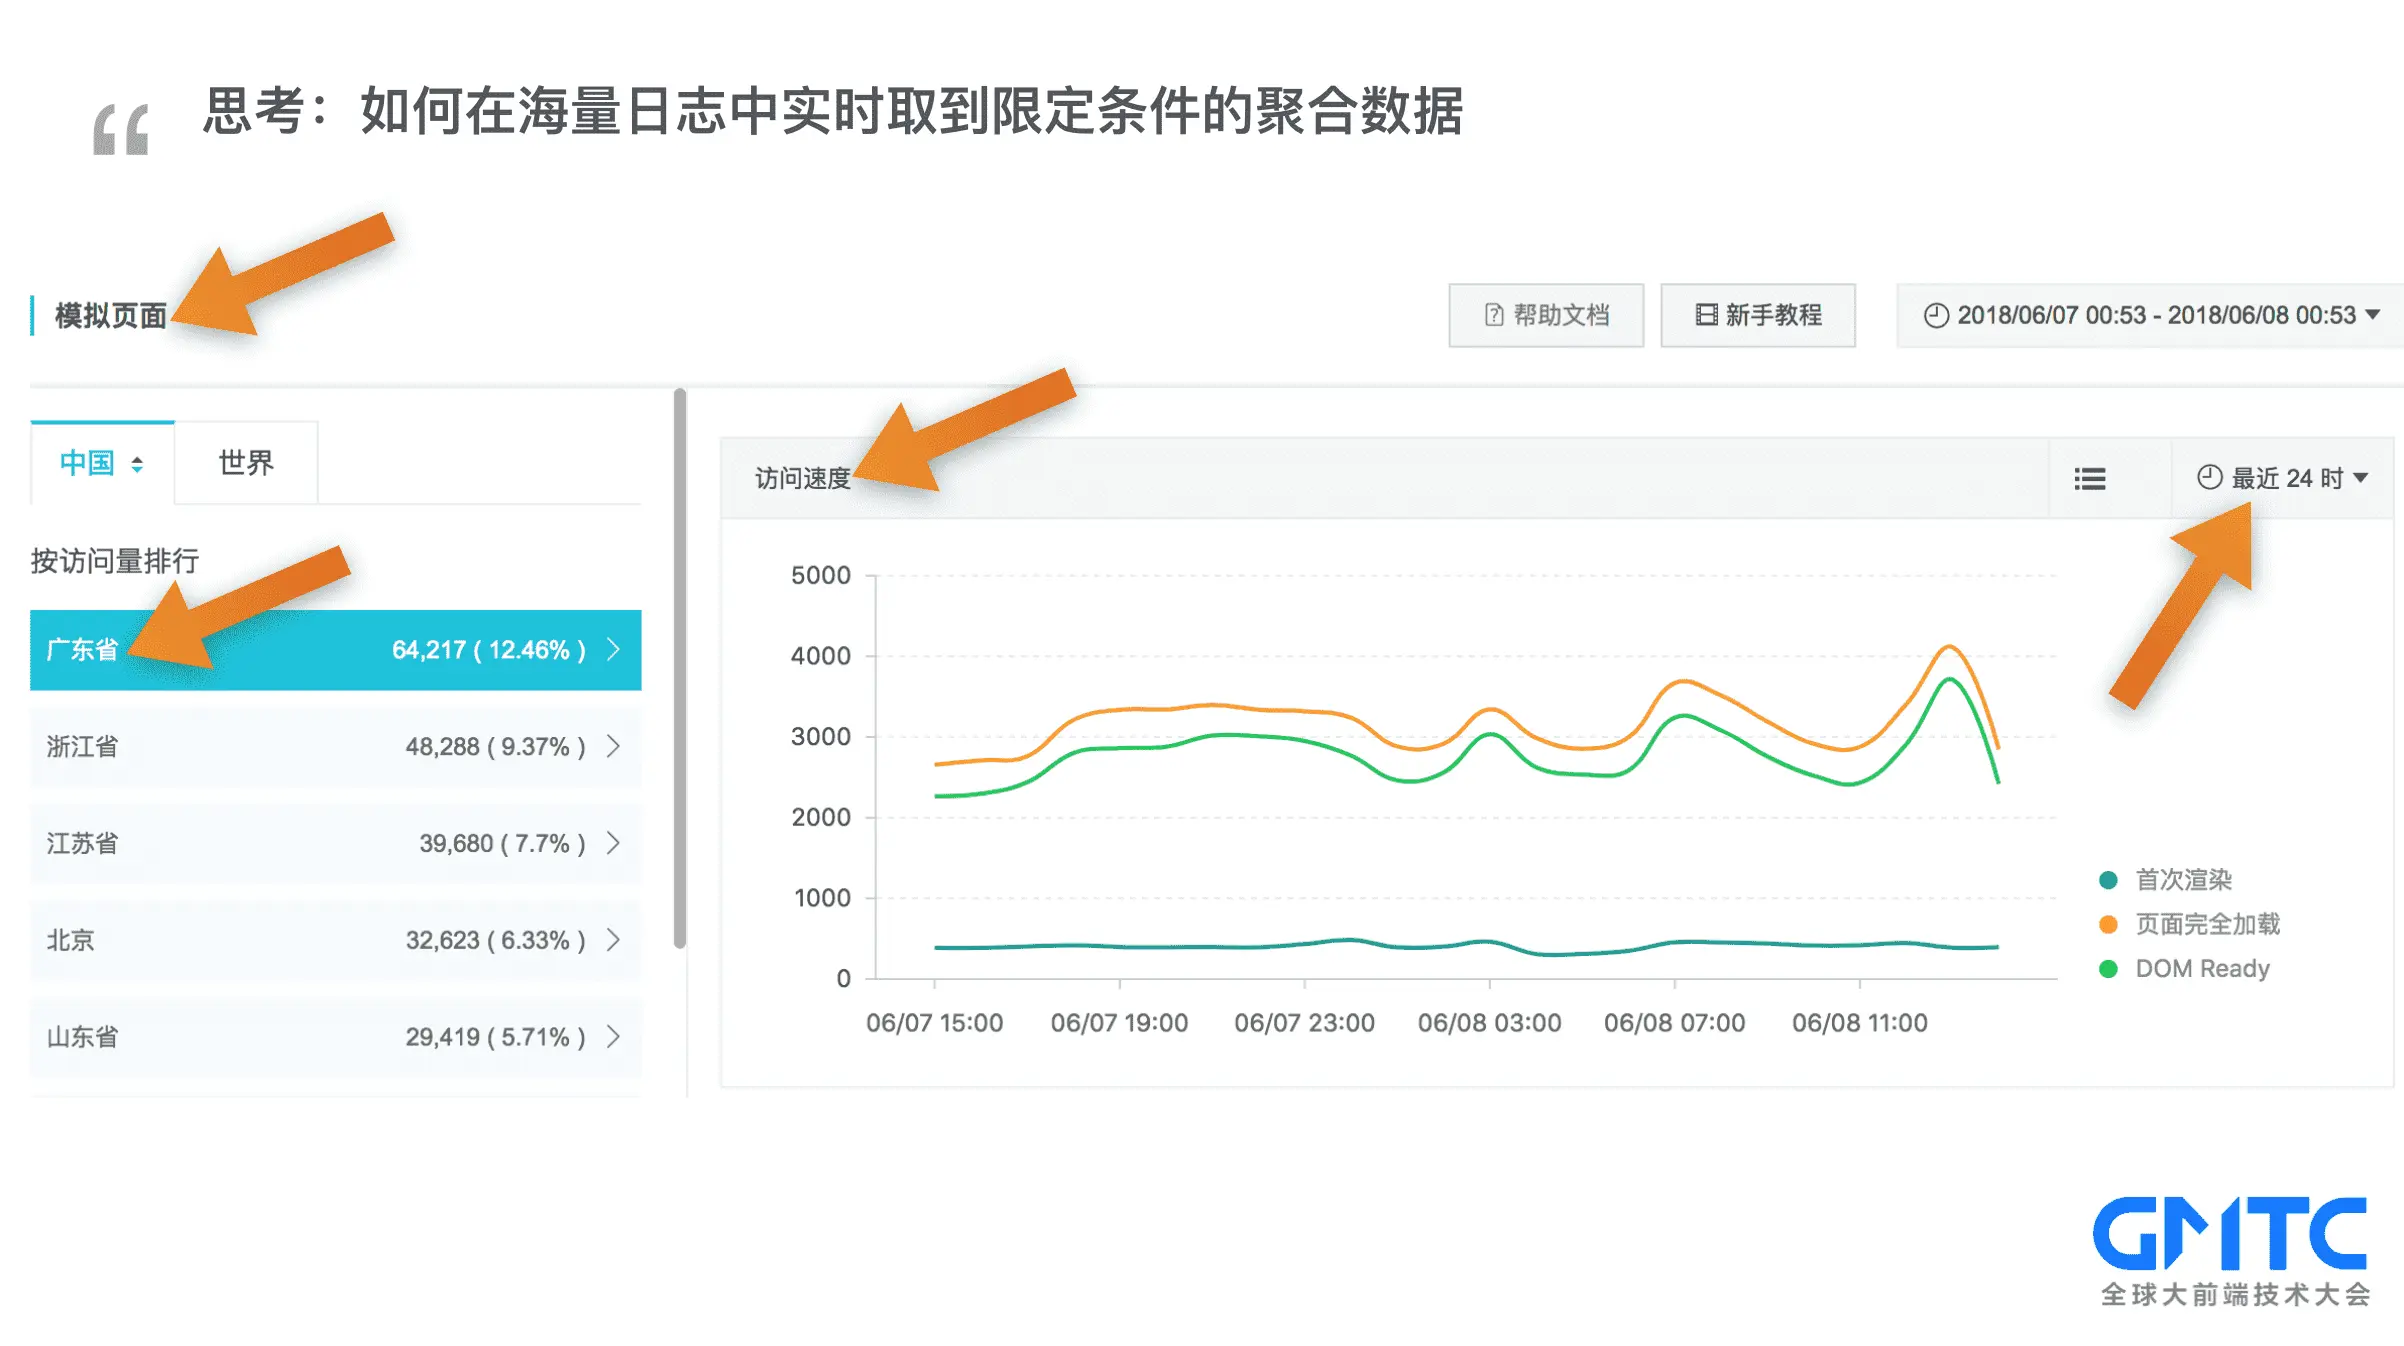The image size is (2404, 1346).
Task: Click the clock icon in date range picker
Action: pos(1936,315)
